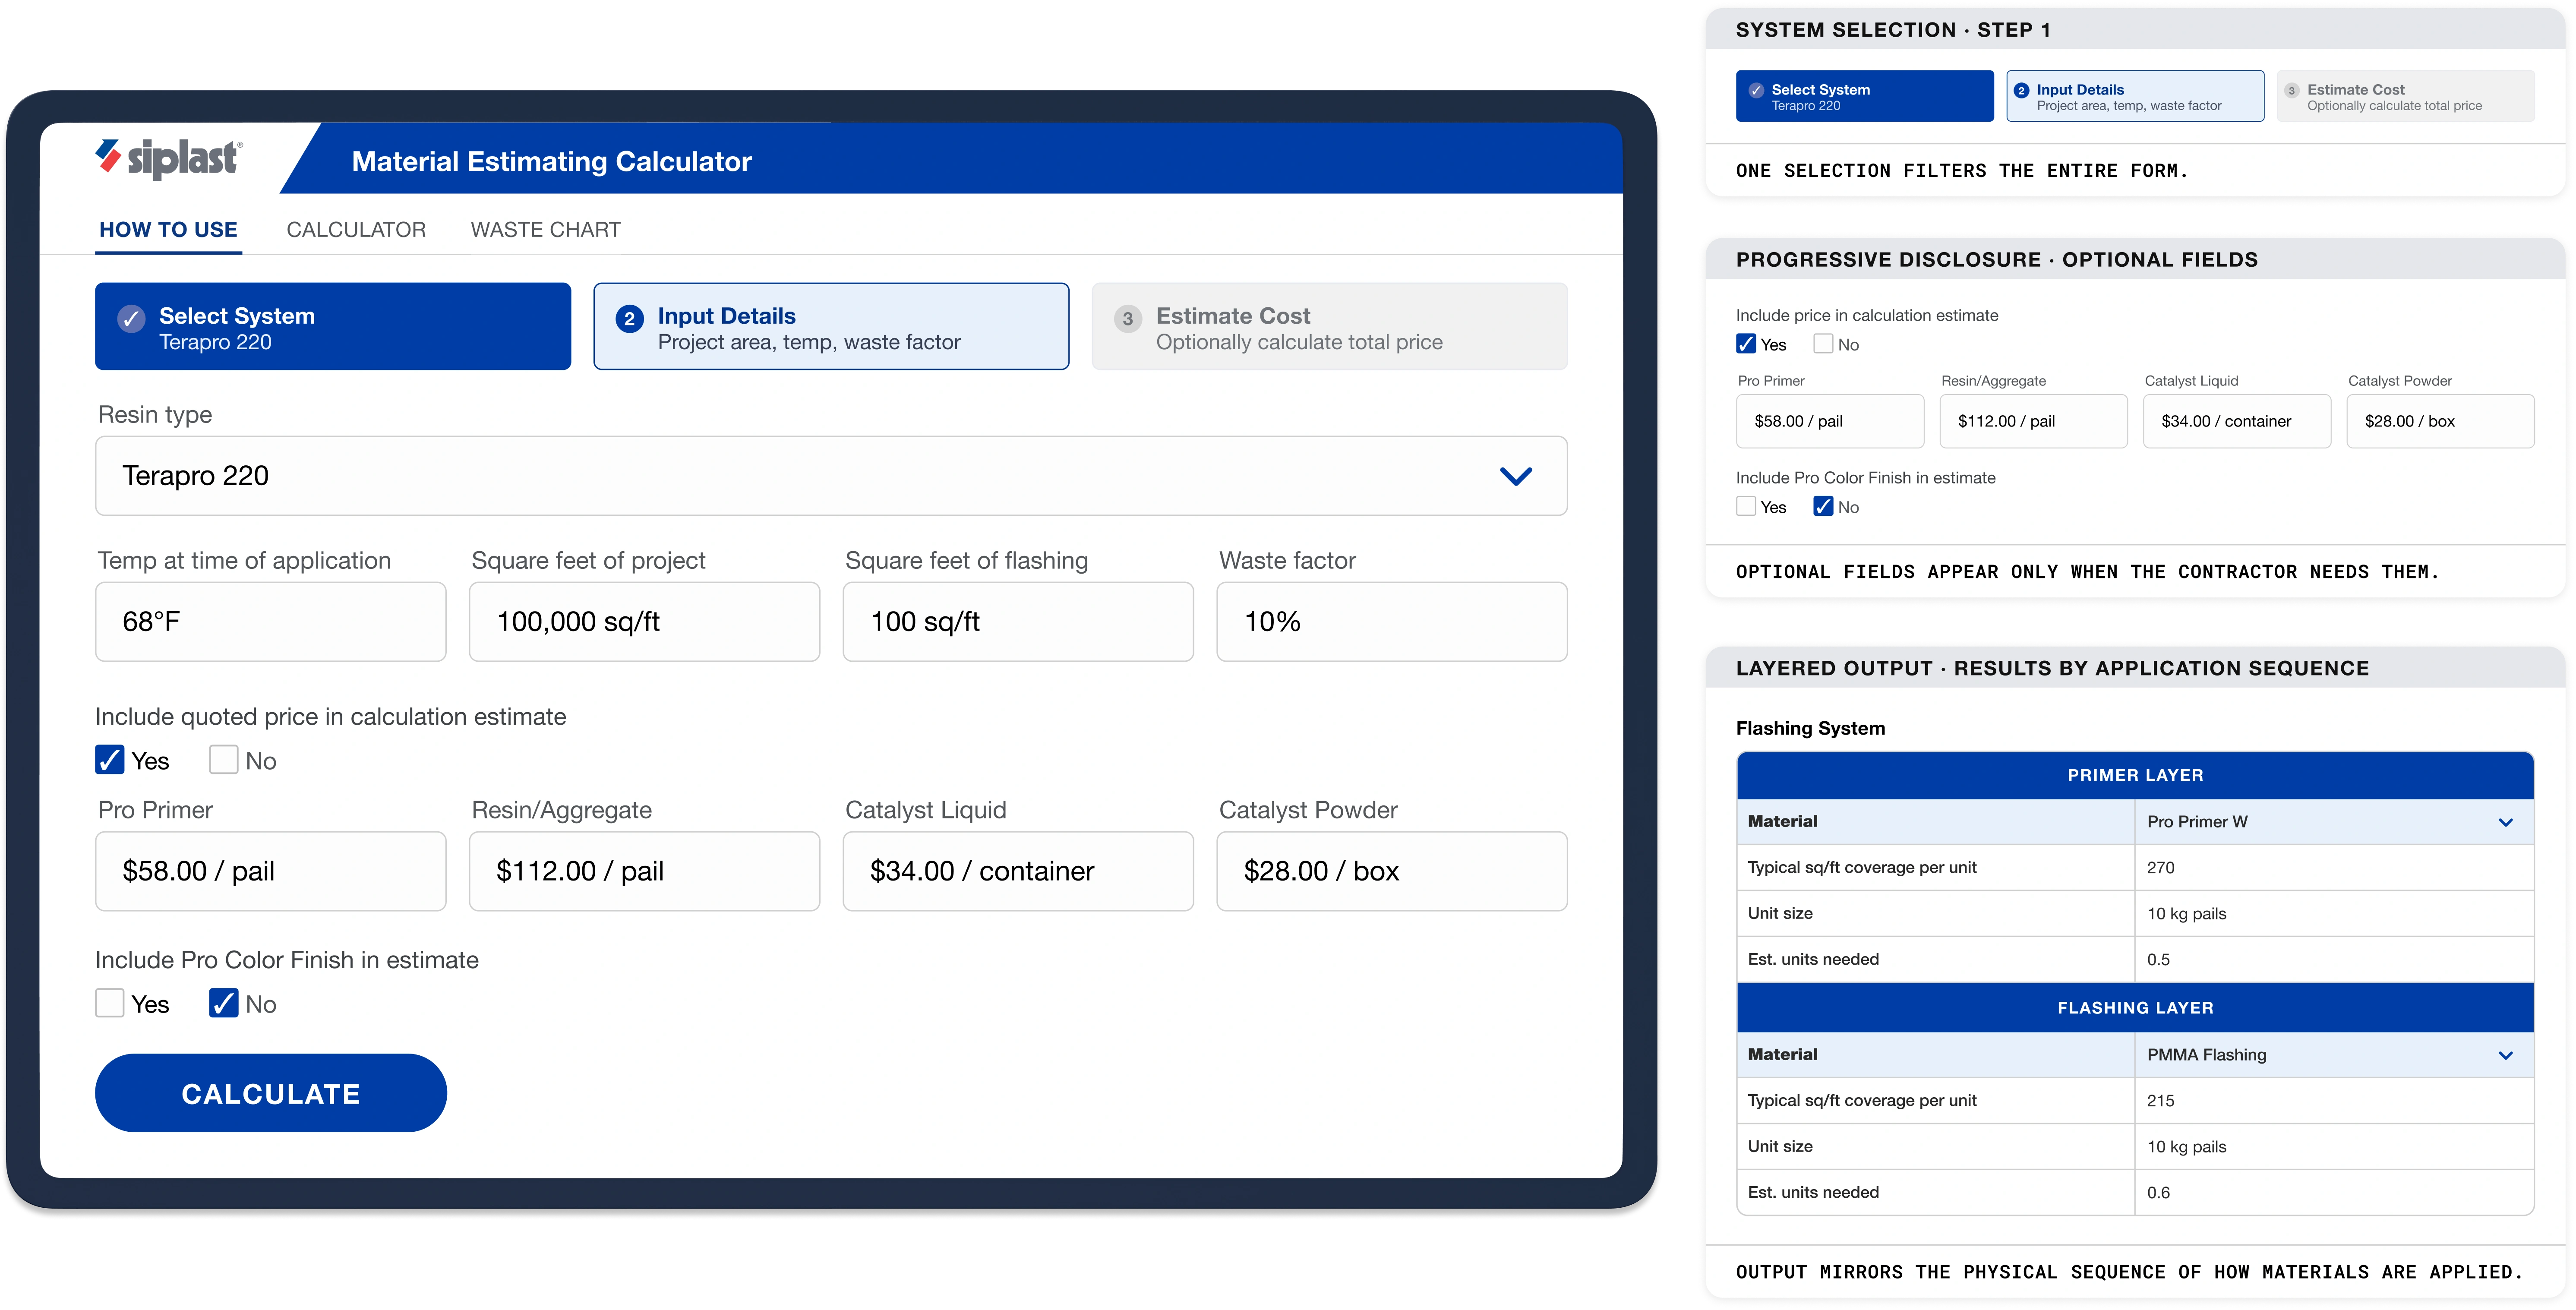Click the Catalyst Powder price field in calculator
Viewport: 2576px width, 1310px height.
coord(1392,871)
